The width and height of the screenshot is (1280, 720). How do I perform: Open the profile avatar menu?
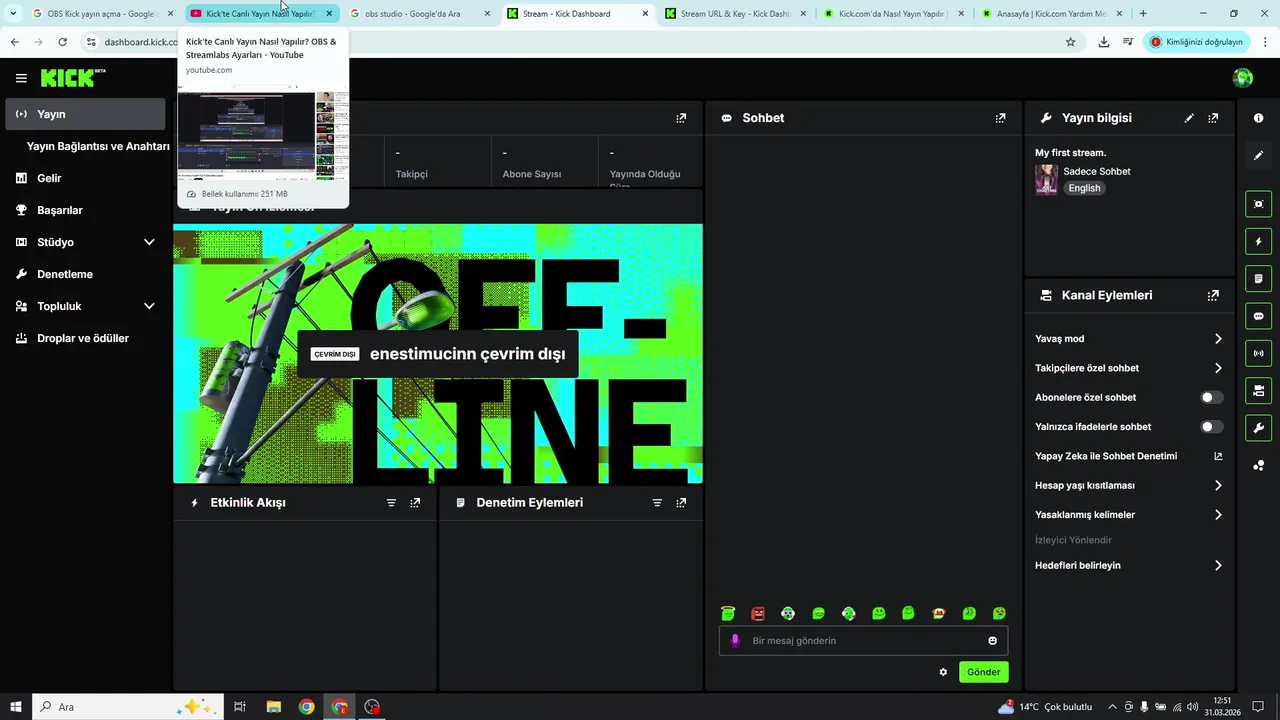(x=1243, y=78)
